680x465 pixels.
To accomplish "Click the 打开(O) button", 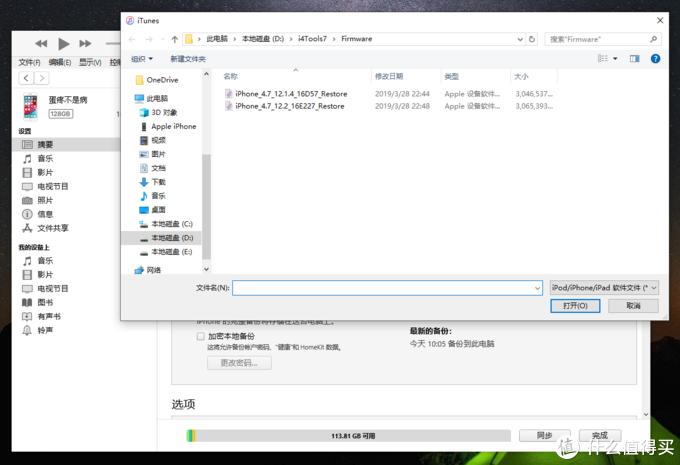I will [575, 306].
